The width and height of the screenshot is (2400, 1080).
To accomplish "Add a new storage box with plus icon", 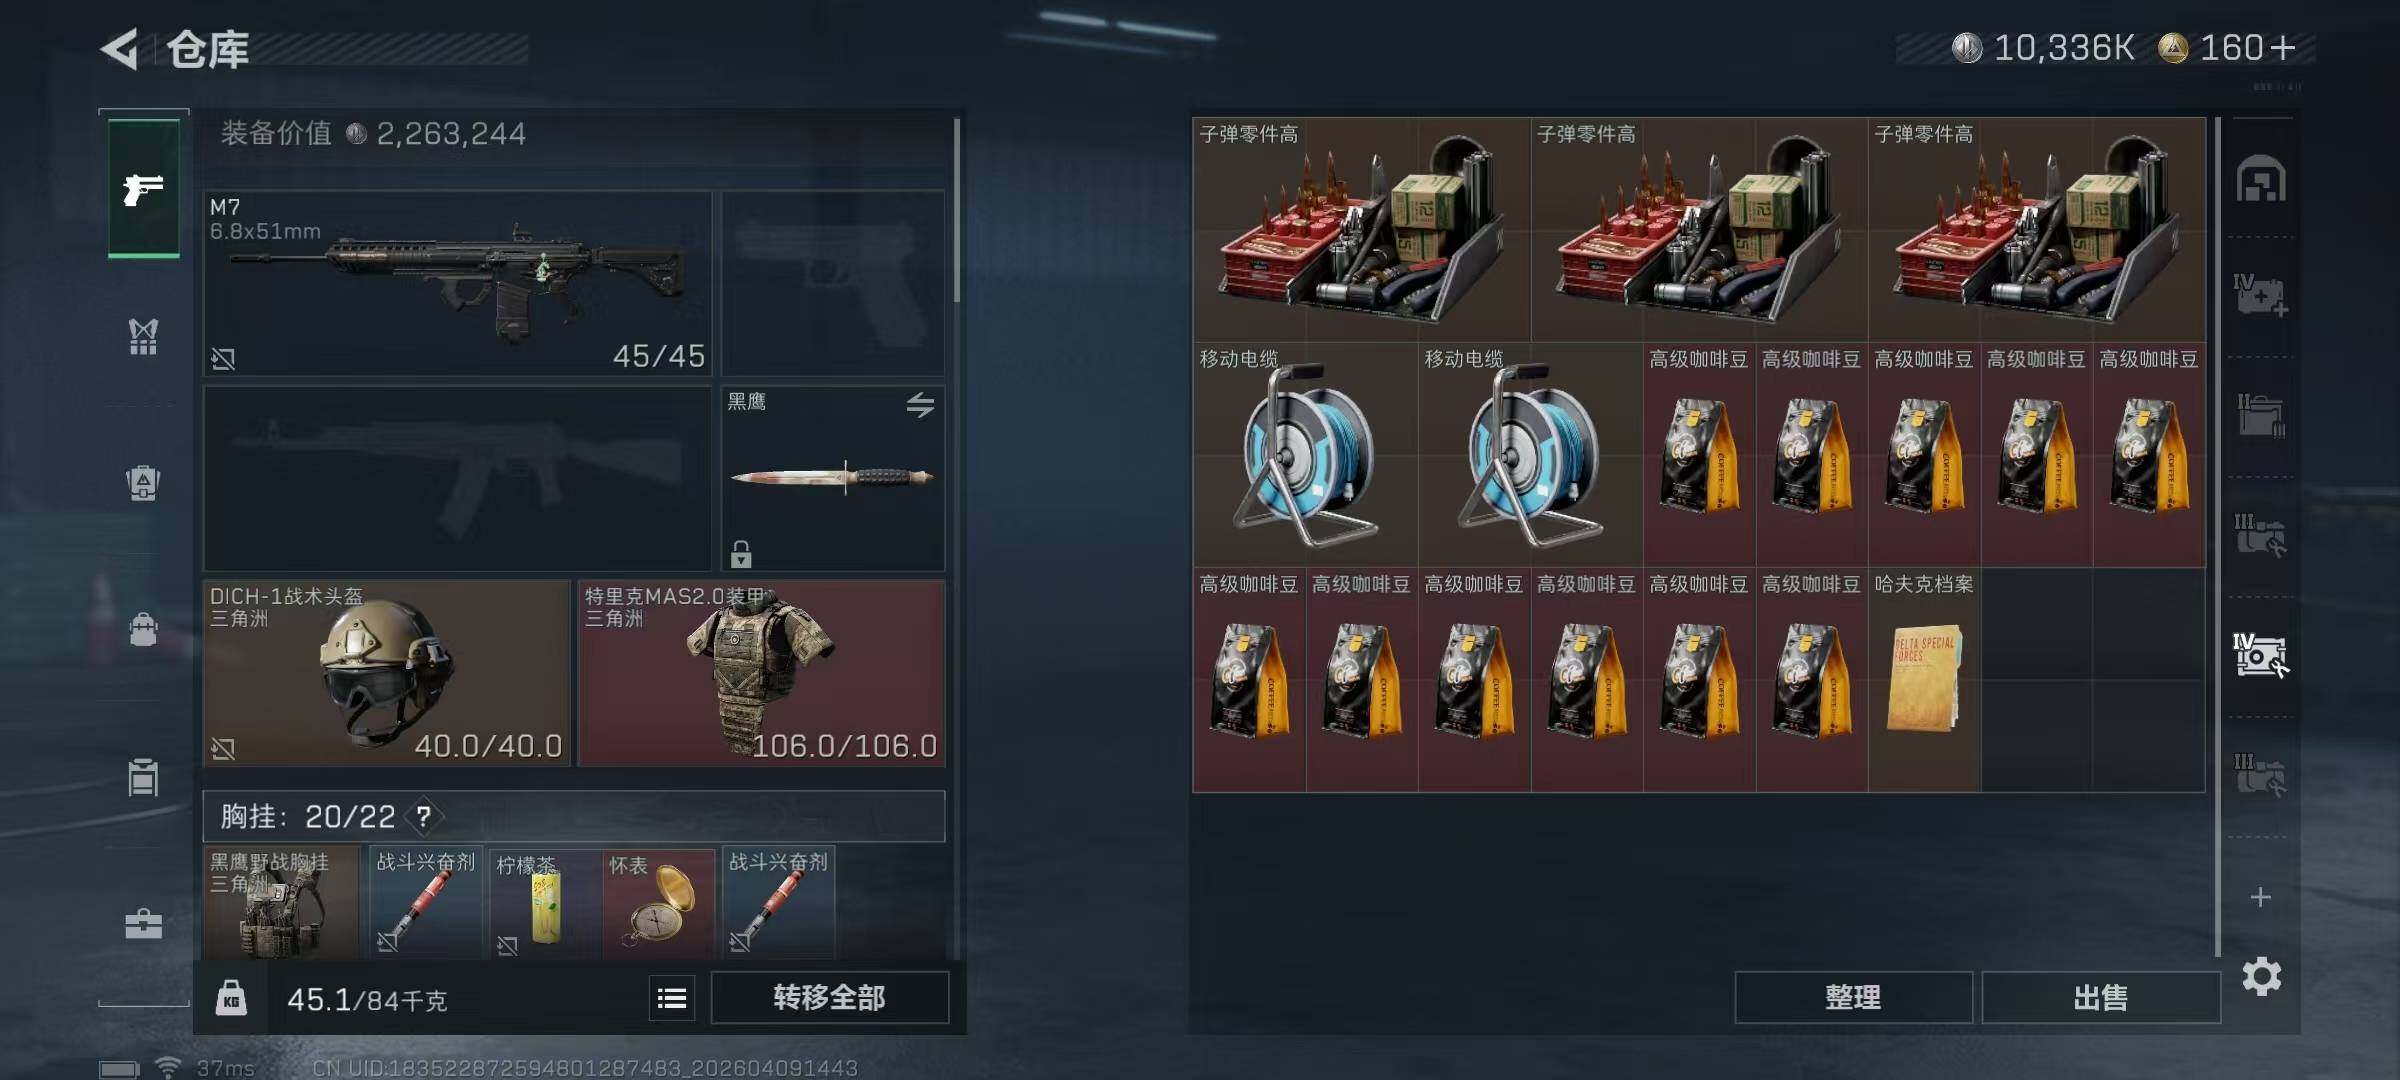I will (2261, 897).
